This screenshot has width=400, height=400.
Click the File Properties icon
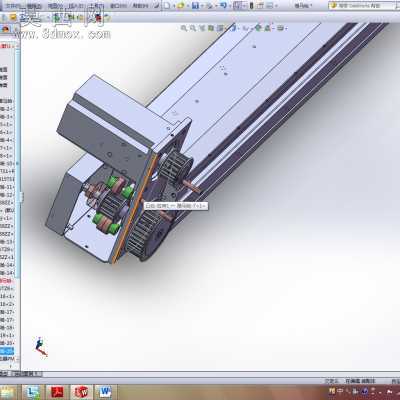pos(261,5)
